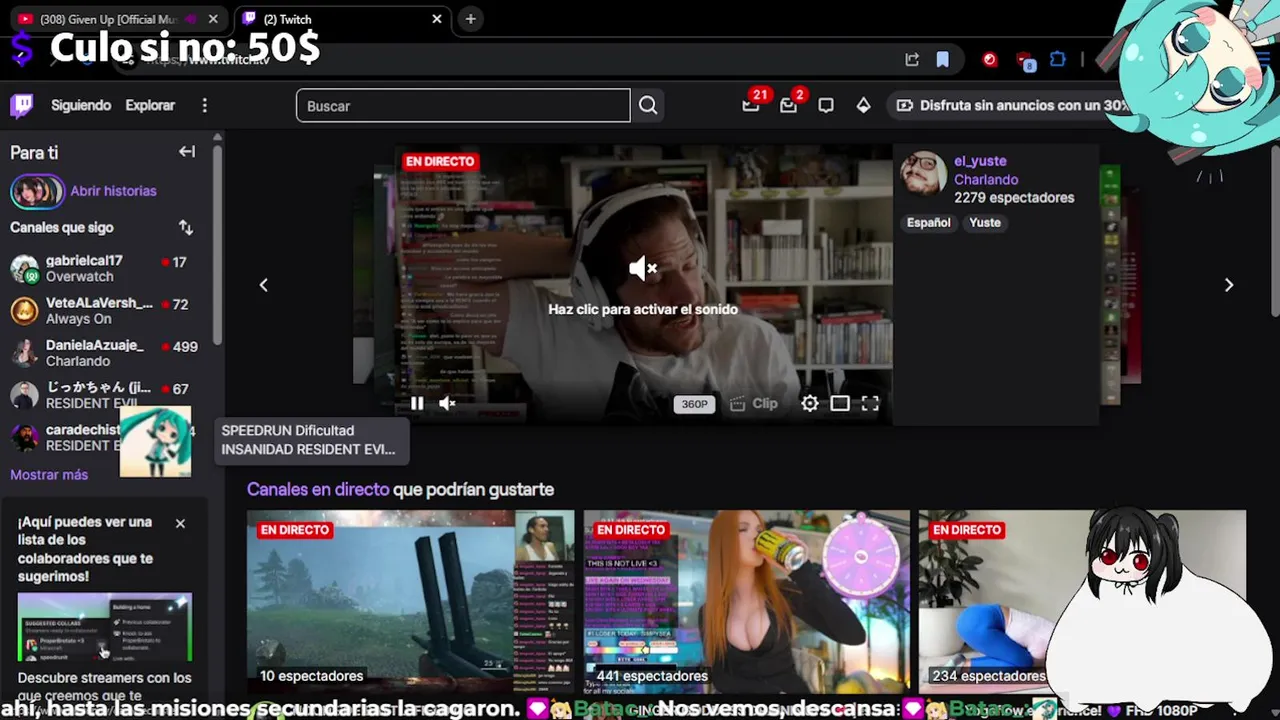
Task: Open the Siguiendo page
Action: [81, 105]
